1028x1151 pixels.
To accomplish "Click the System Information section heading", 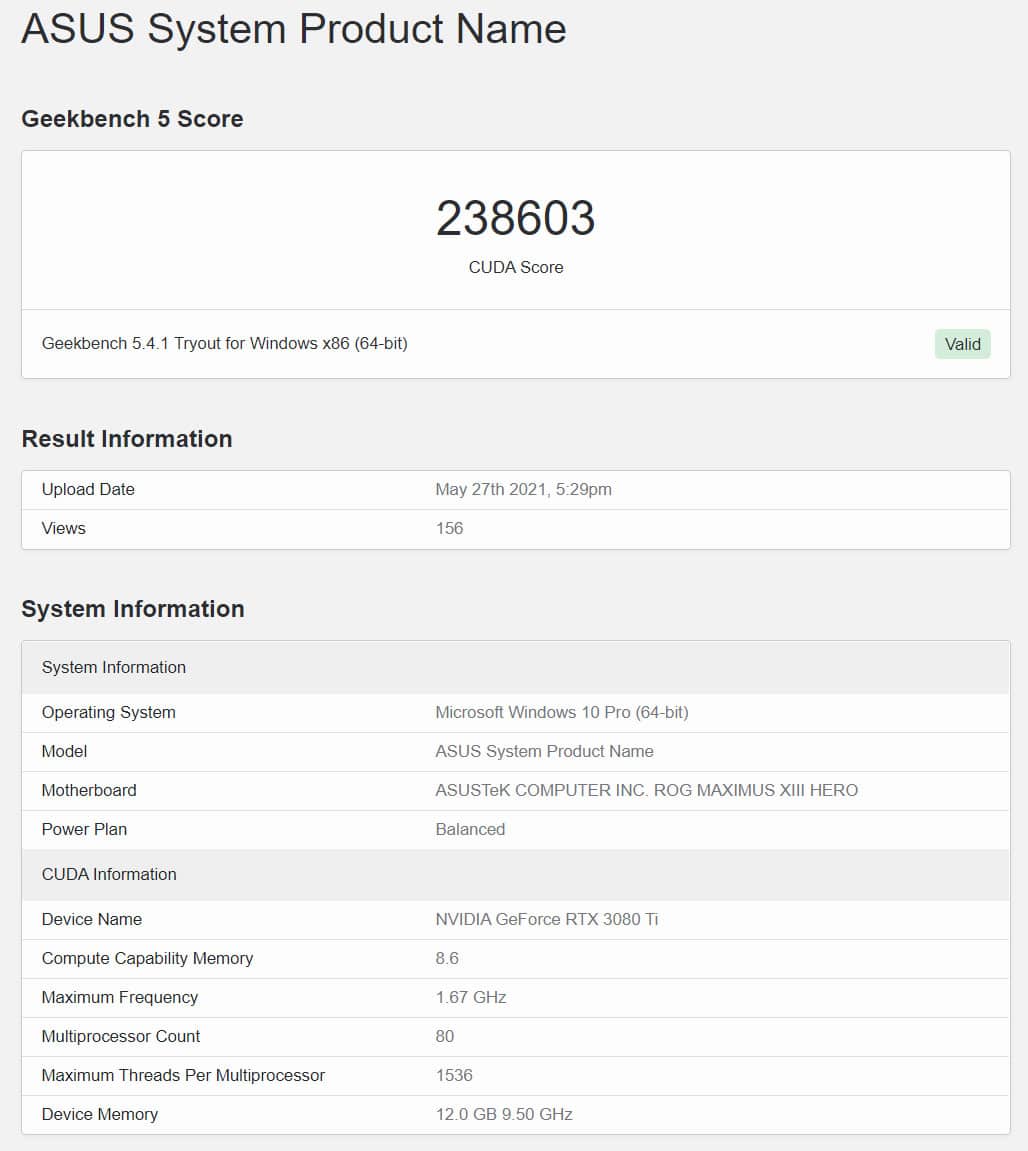I will point(133,609).
